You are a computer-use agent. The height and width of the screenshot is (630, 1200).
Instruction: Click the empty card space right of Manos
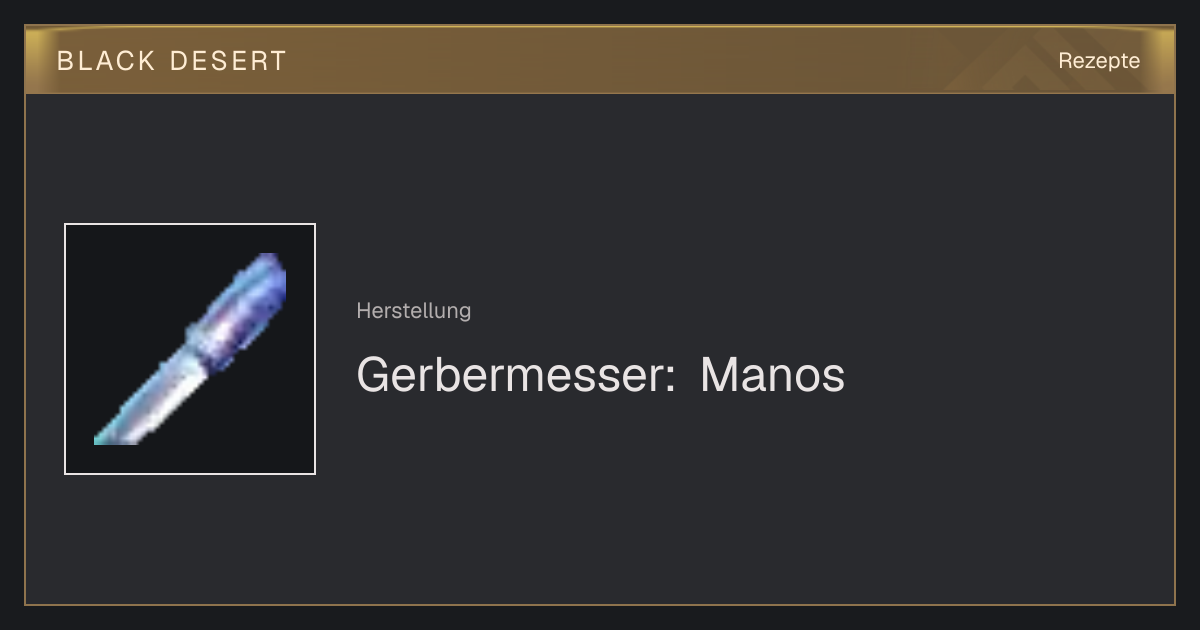1000,376
